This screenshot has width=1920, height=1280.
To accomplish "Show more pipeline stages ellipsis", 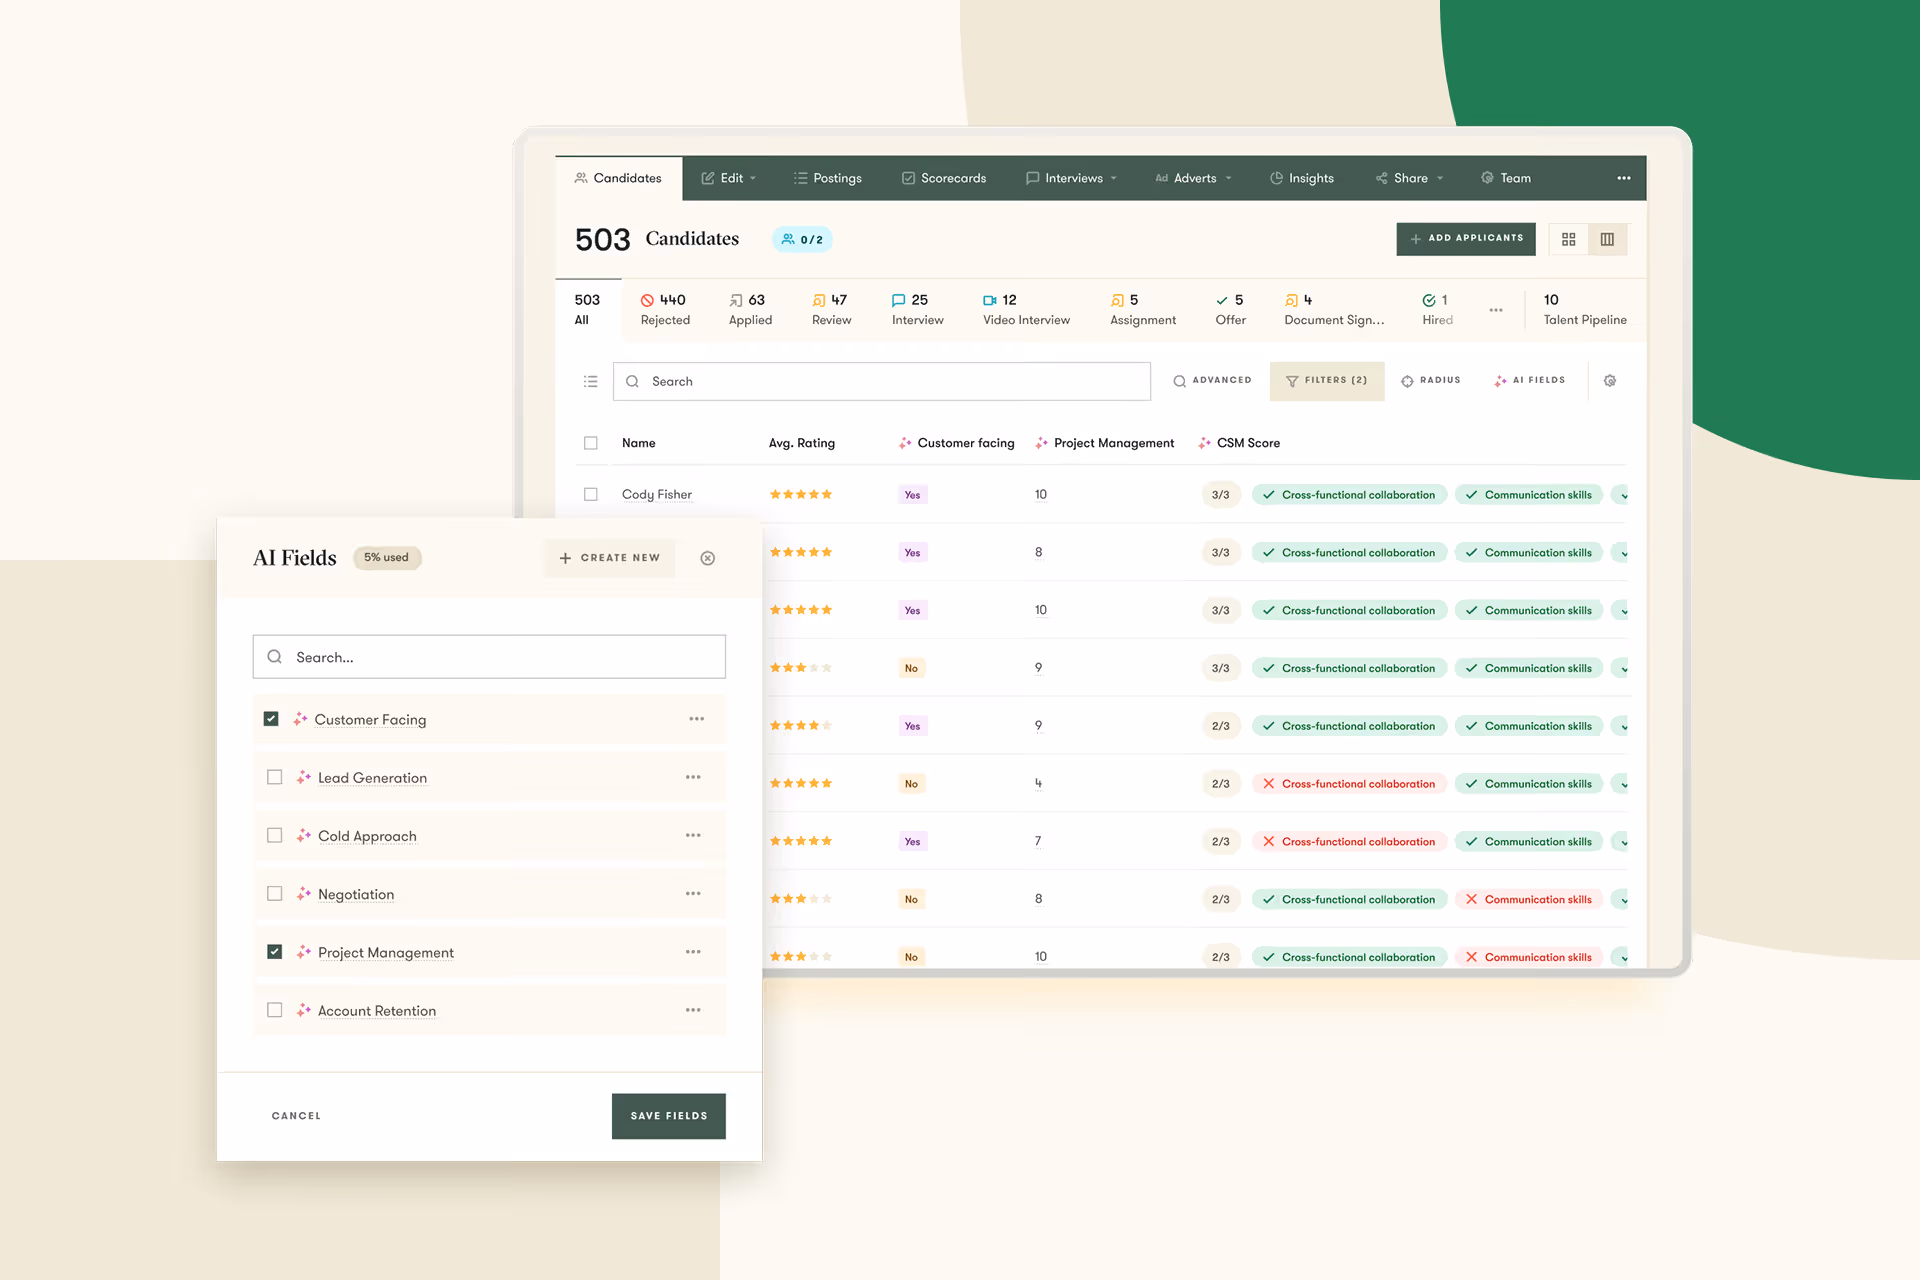I will 1495,310.
